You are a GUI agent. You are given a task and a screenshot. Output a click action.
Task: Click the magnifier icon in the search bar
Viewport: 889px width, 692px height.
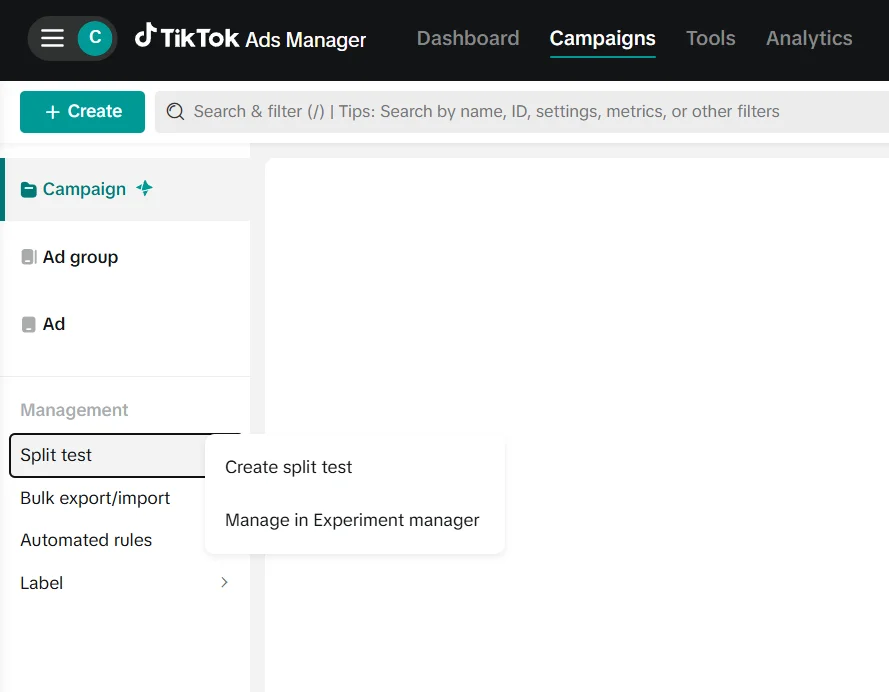click(x=176, y=112)
